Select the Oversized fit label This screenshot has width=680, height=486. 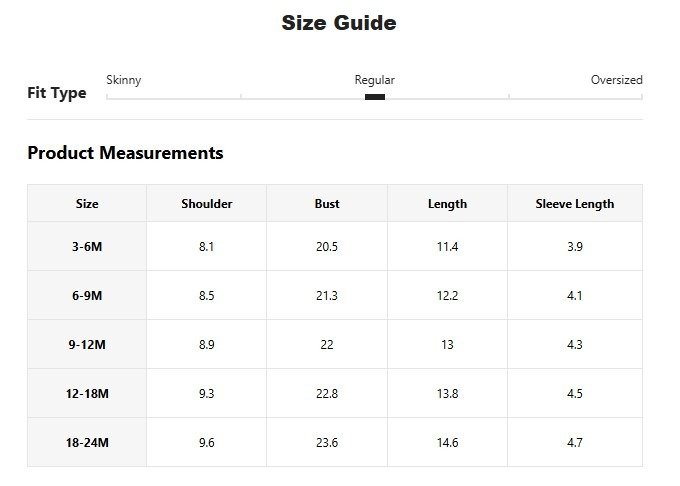pos(616,80)
